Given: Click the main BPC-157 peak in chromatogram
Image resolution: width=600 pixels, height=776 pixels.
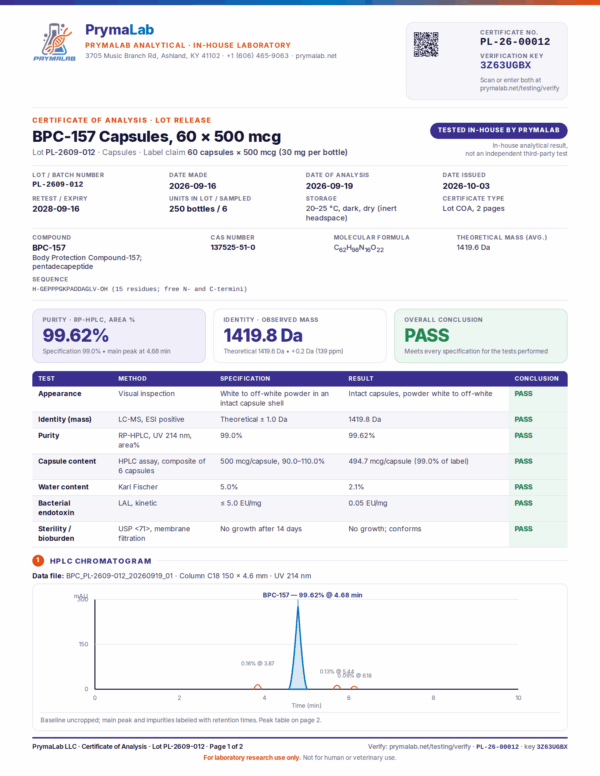Looking at the screenshot, I should (298, 648).
